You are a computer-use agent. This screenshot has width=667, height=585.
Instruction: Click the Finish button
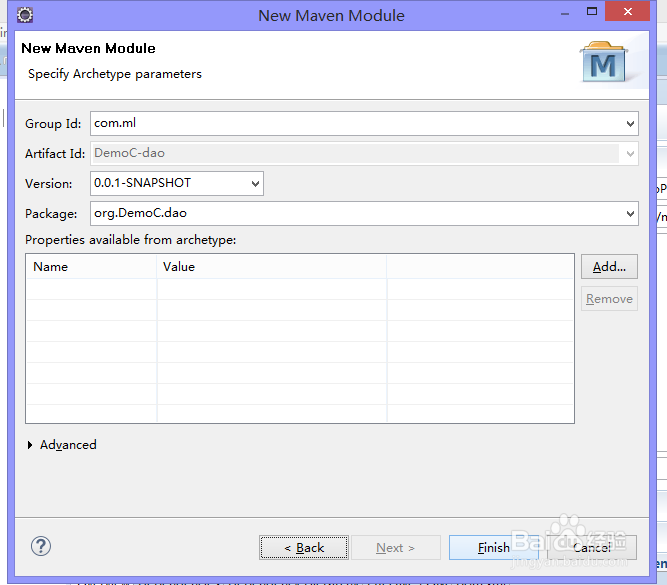tap(493, 548)
